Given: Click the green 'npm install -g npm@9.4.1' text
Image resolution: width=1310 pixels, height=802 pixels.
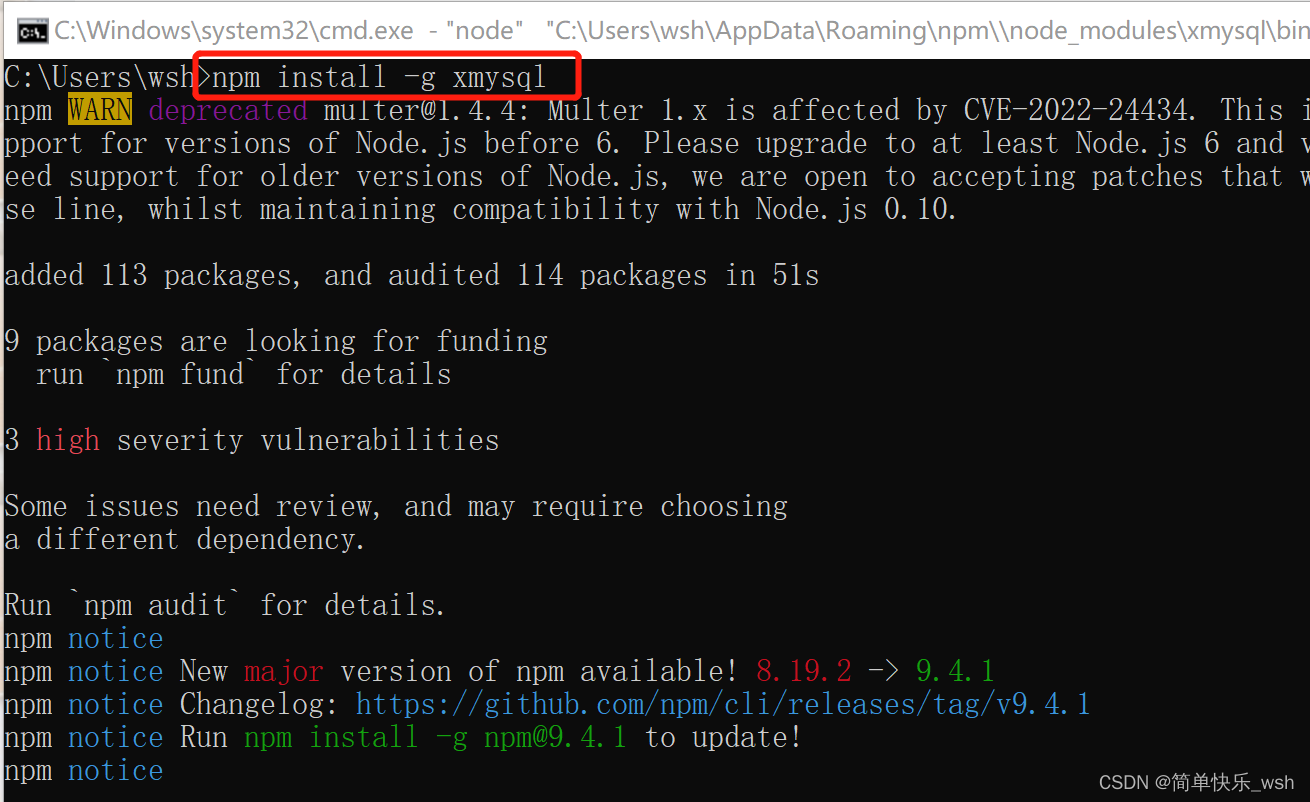Looking at the screenshot, I should click(x=435, y=737).
